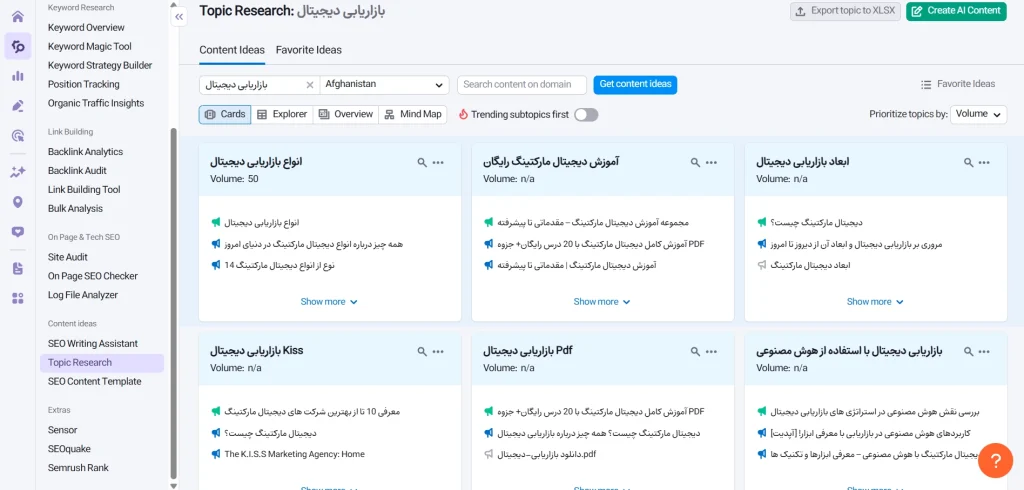Click the green megaphone beside دیجیتال مارکتینگ چیست؟ in ابعاد card
This screenshot has height=490, width=1024.
762,223
